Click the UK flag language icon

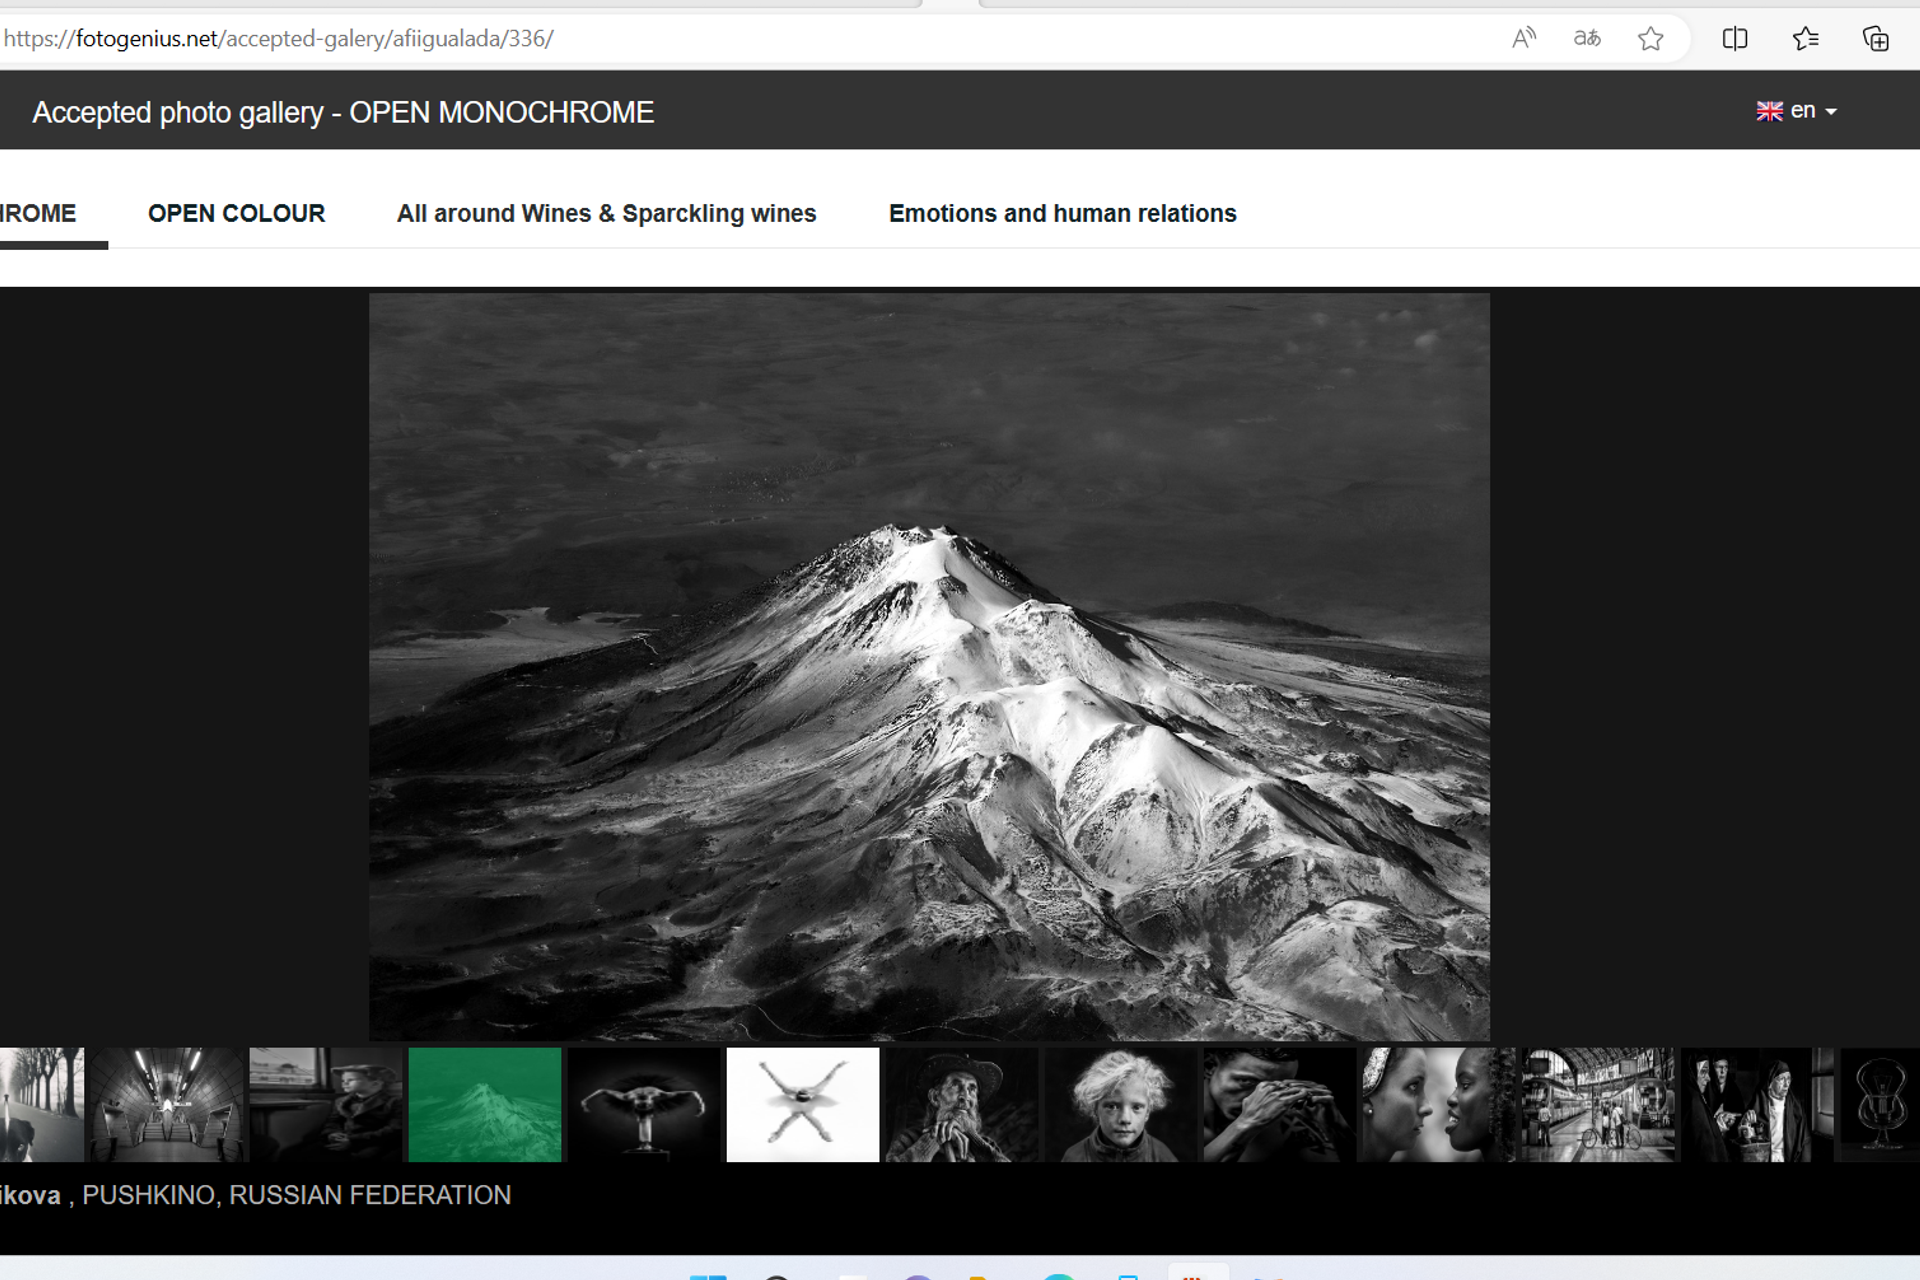click(x=1769, y=111)
